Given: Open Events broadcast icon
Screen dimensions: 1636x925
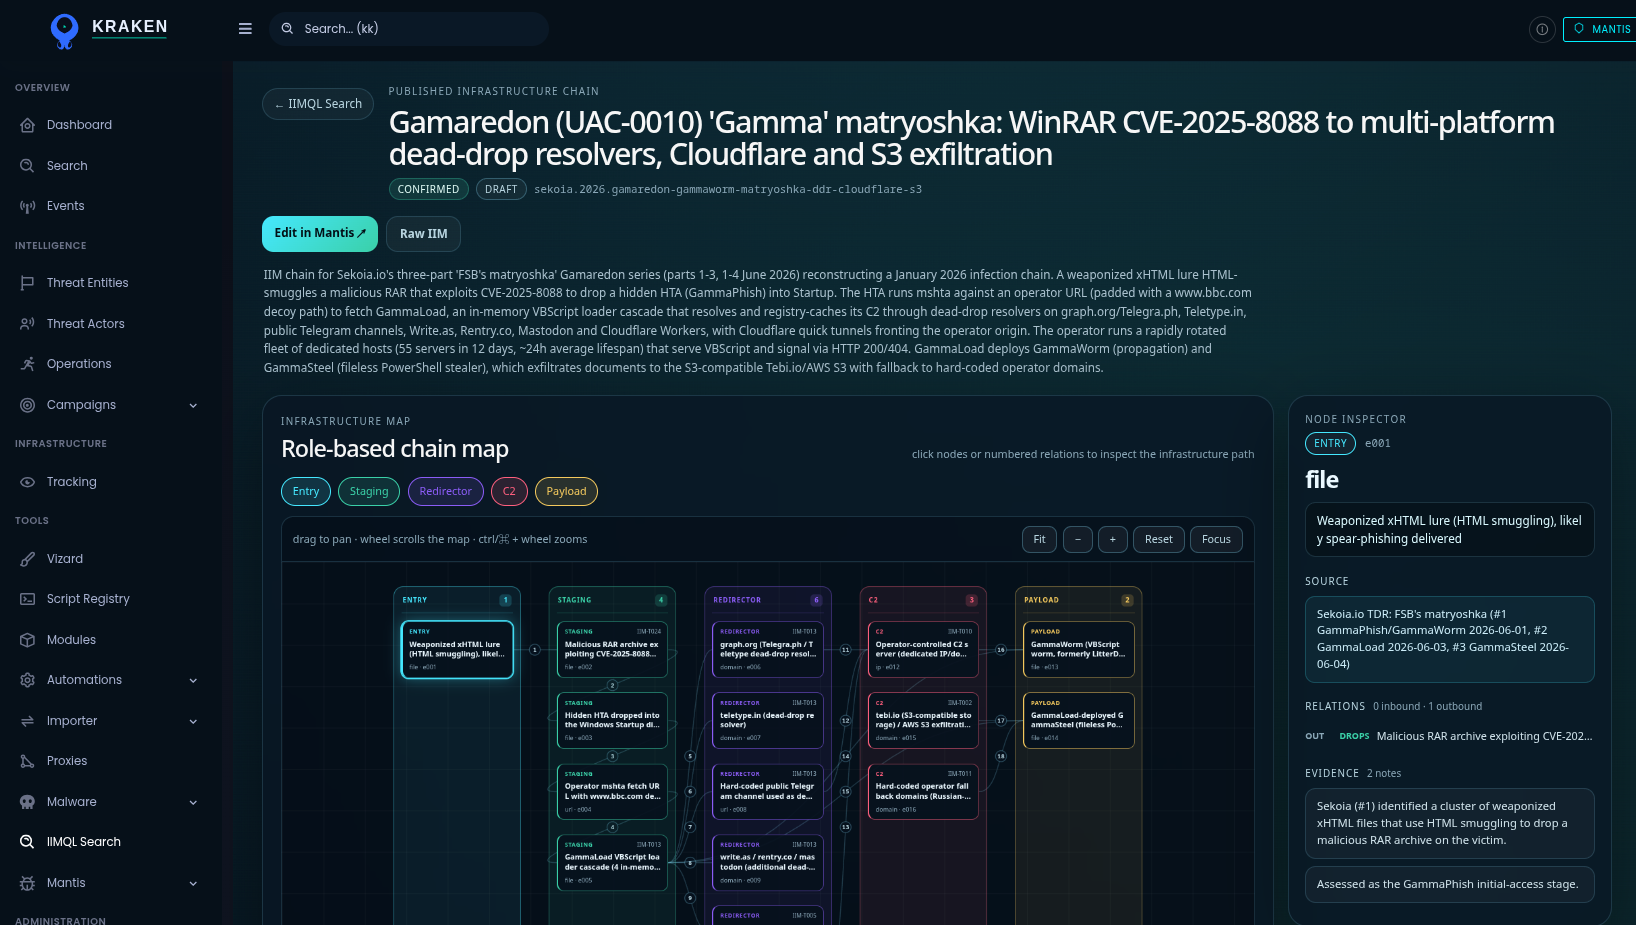Looking at the screenshot, I should 28,206.
